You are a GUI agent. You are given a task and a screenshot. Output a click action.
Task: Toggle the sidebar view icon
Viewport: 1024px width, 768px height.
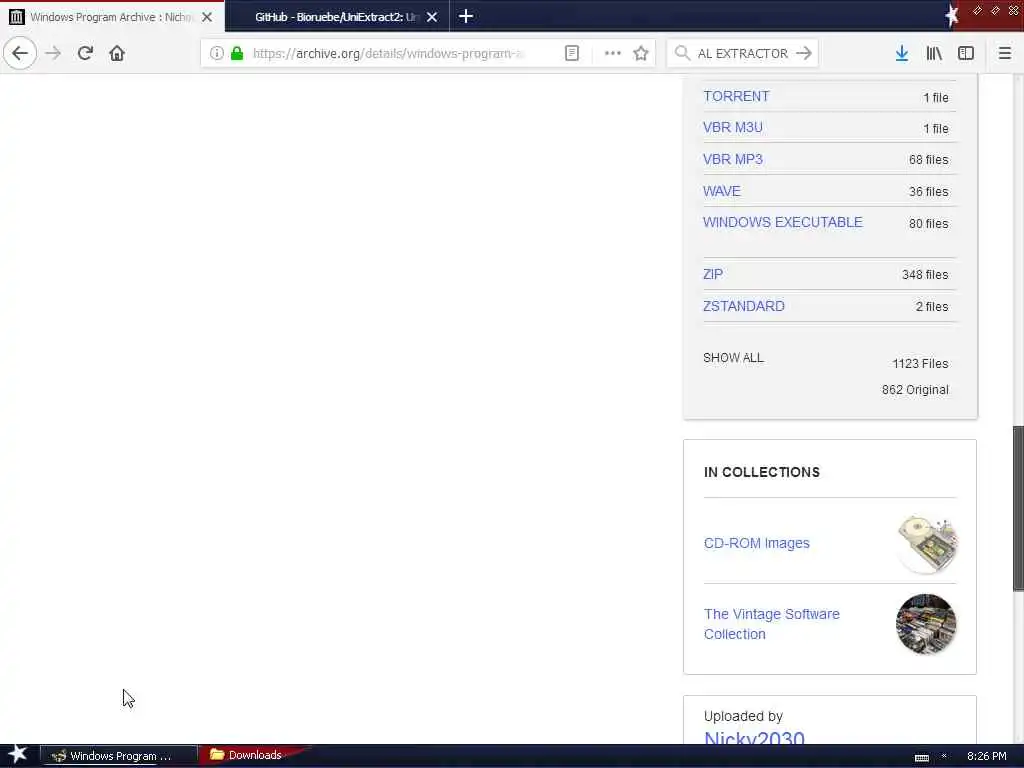click(965, 53)
